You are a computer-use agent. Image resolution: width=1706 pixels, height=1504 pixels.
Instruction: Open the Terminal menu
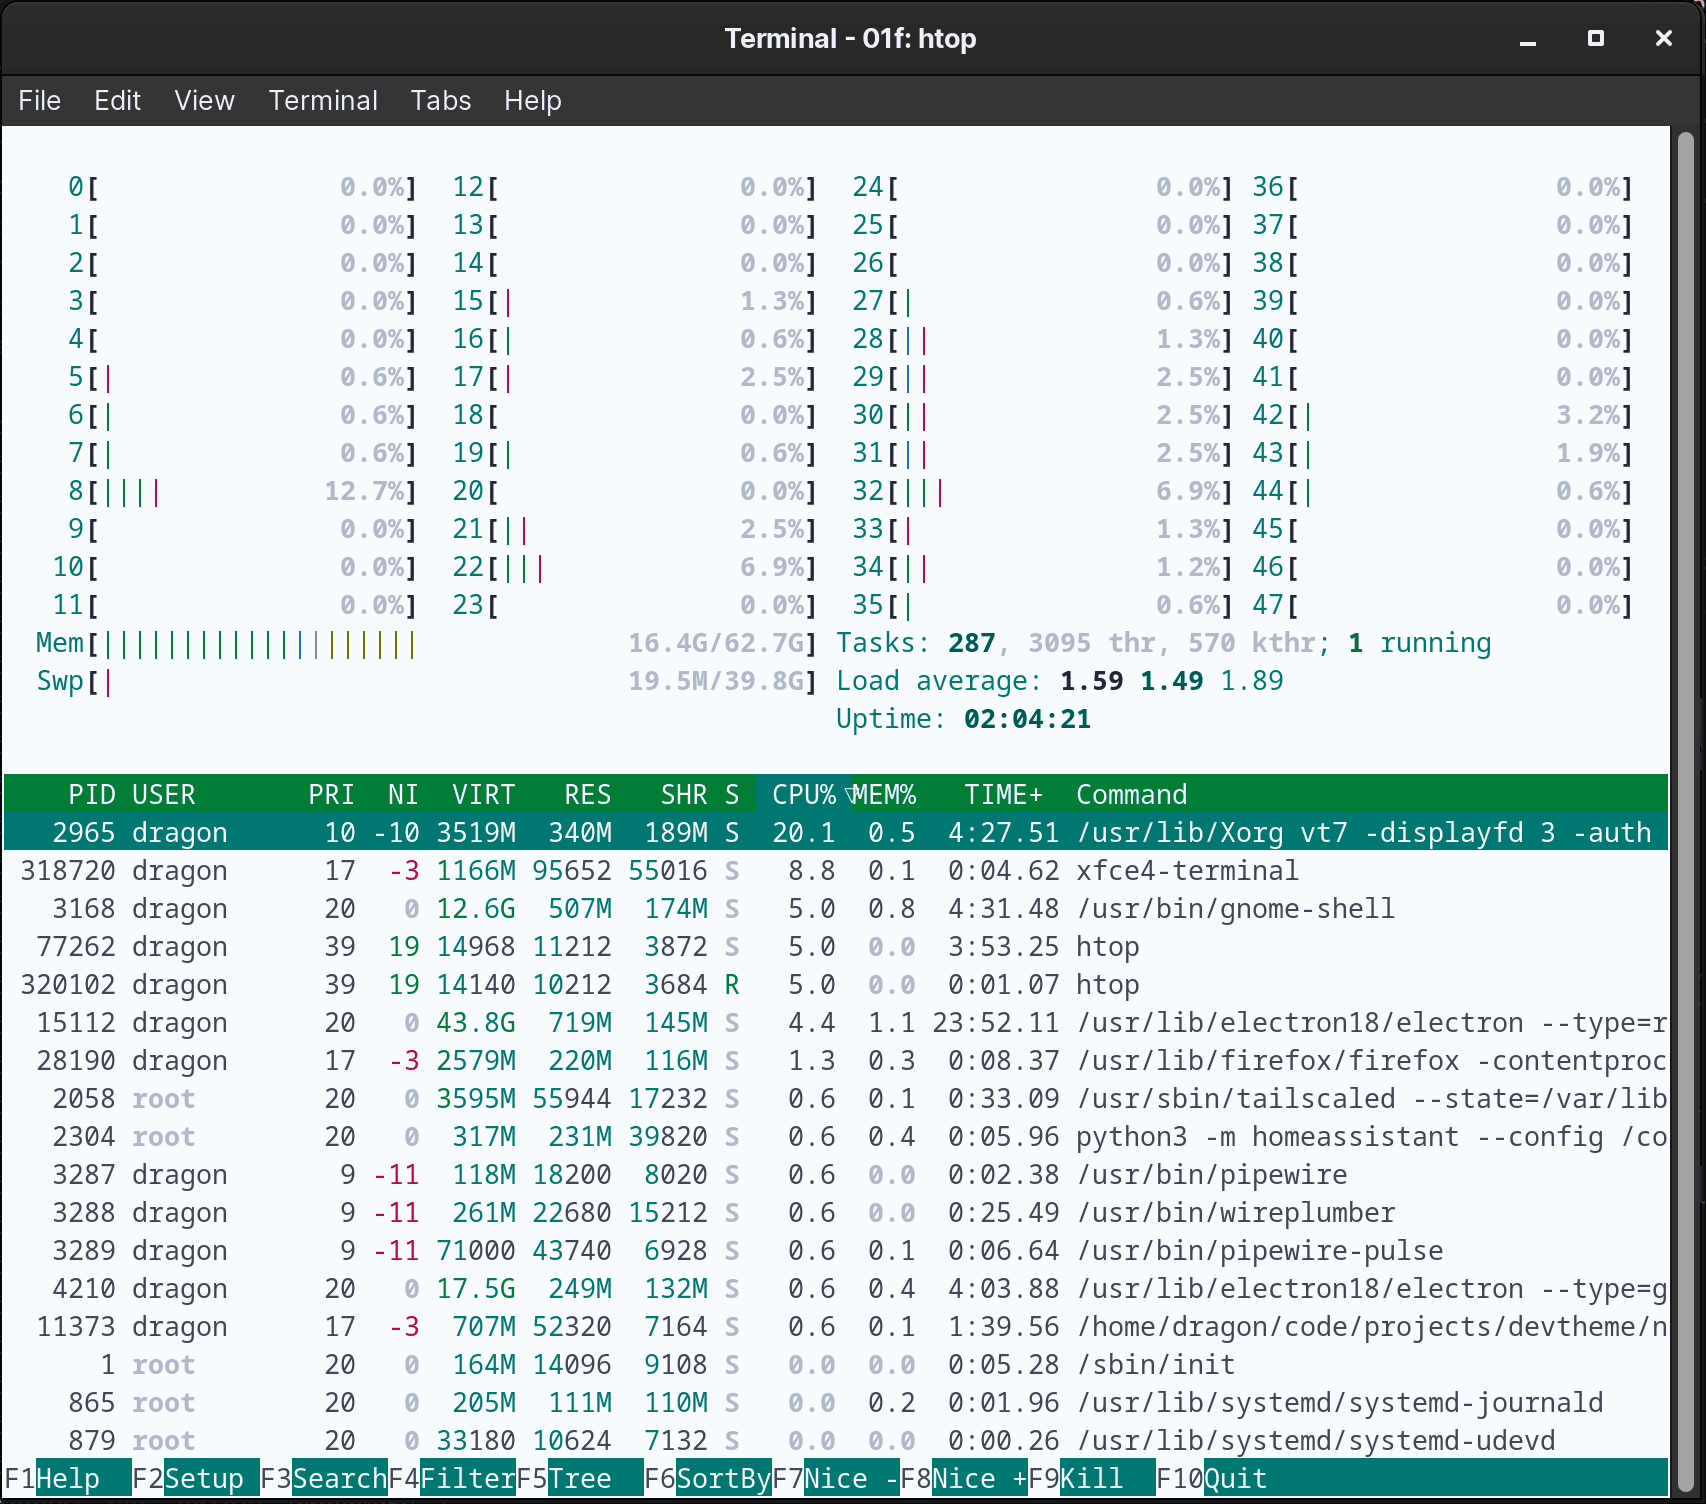(x=323, y=101)
